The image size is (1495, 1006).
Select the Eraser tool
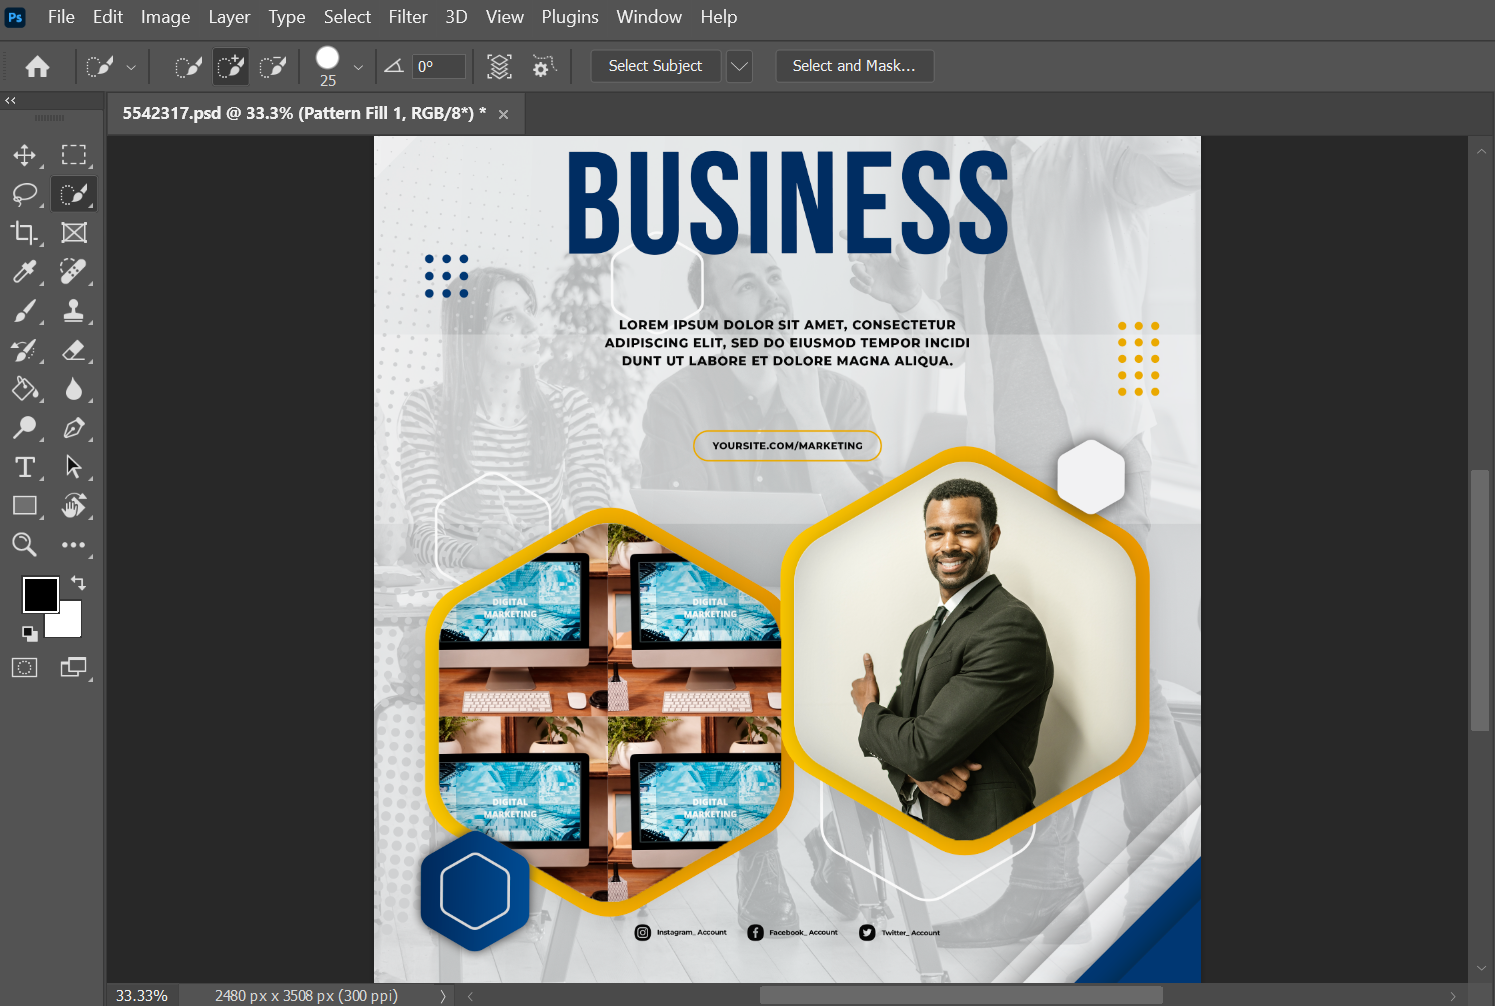[73, 350]
